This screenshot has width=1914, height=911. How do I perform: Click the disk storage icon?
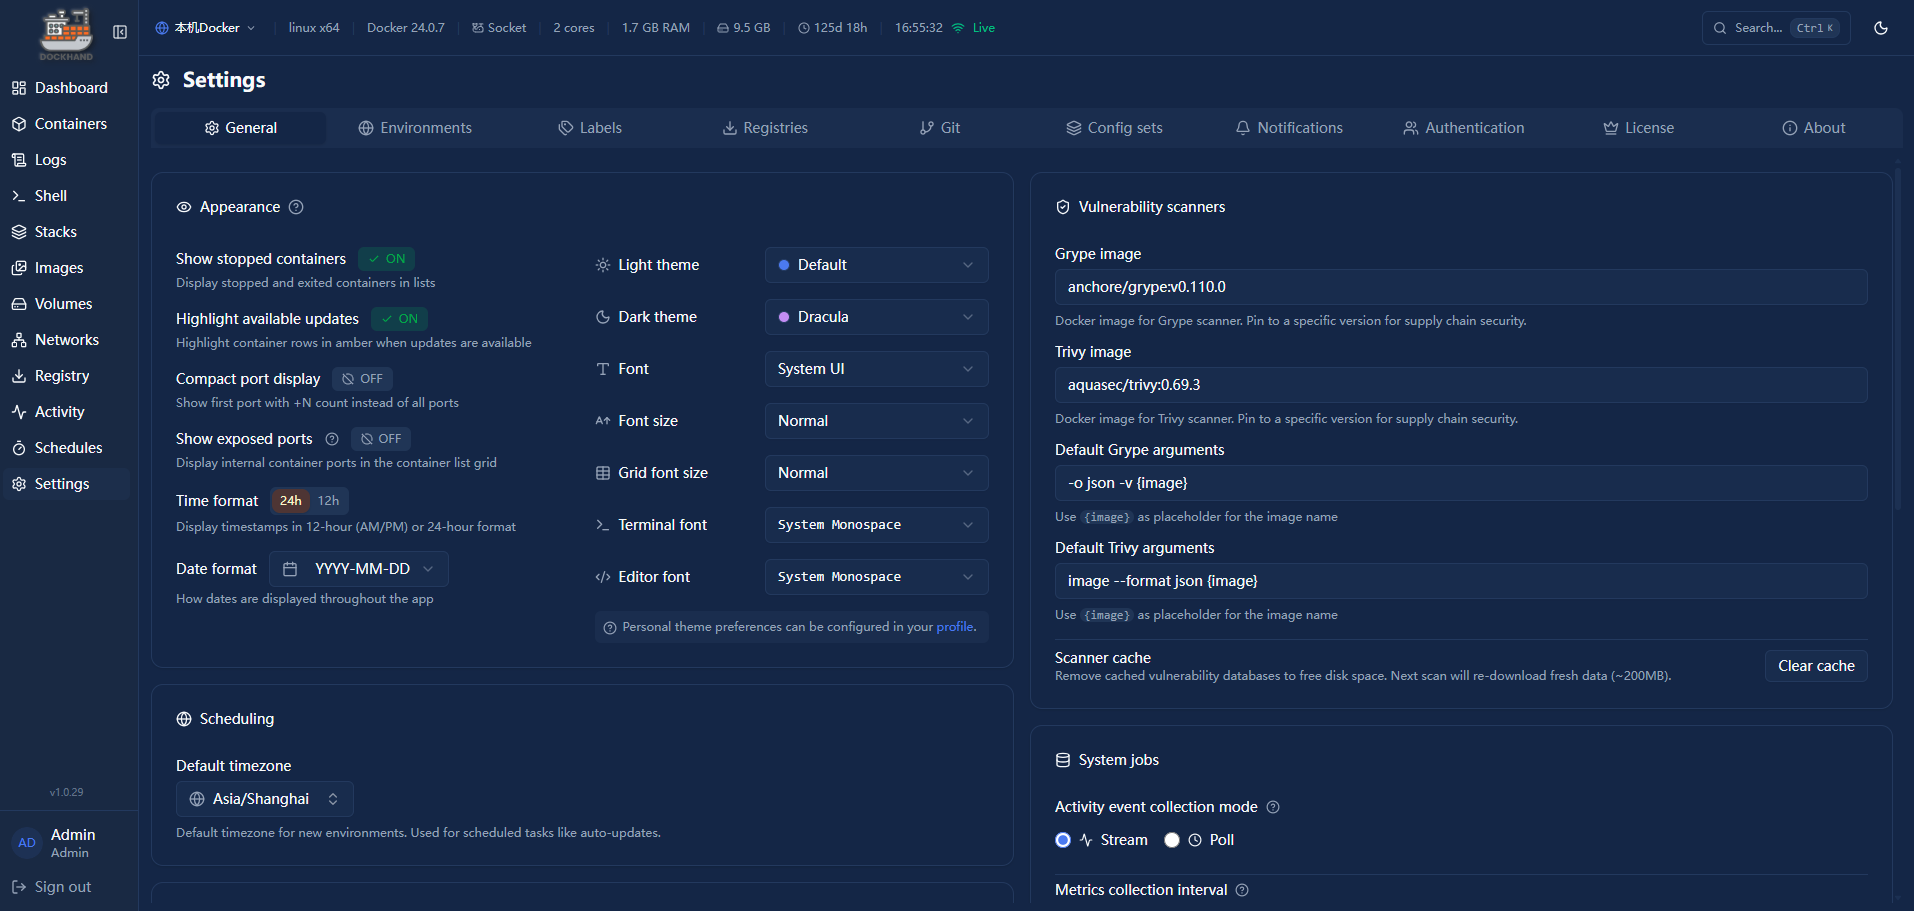723,28
